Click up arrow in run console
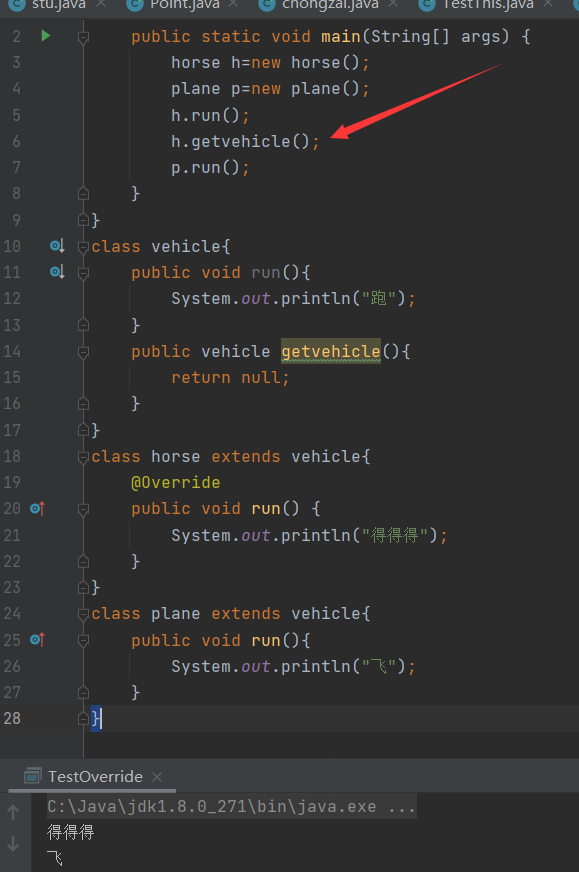 click(x=13, y=812)
